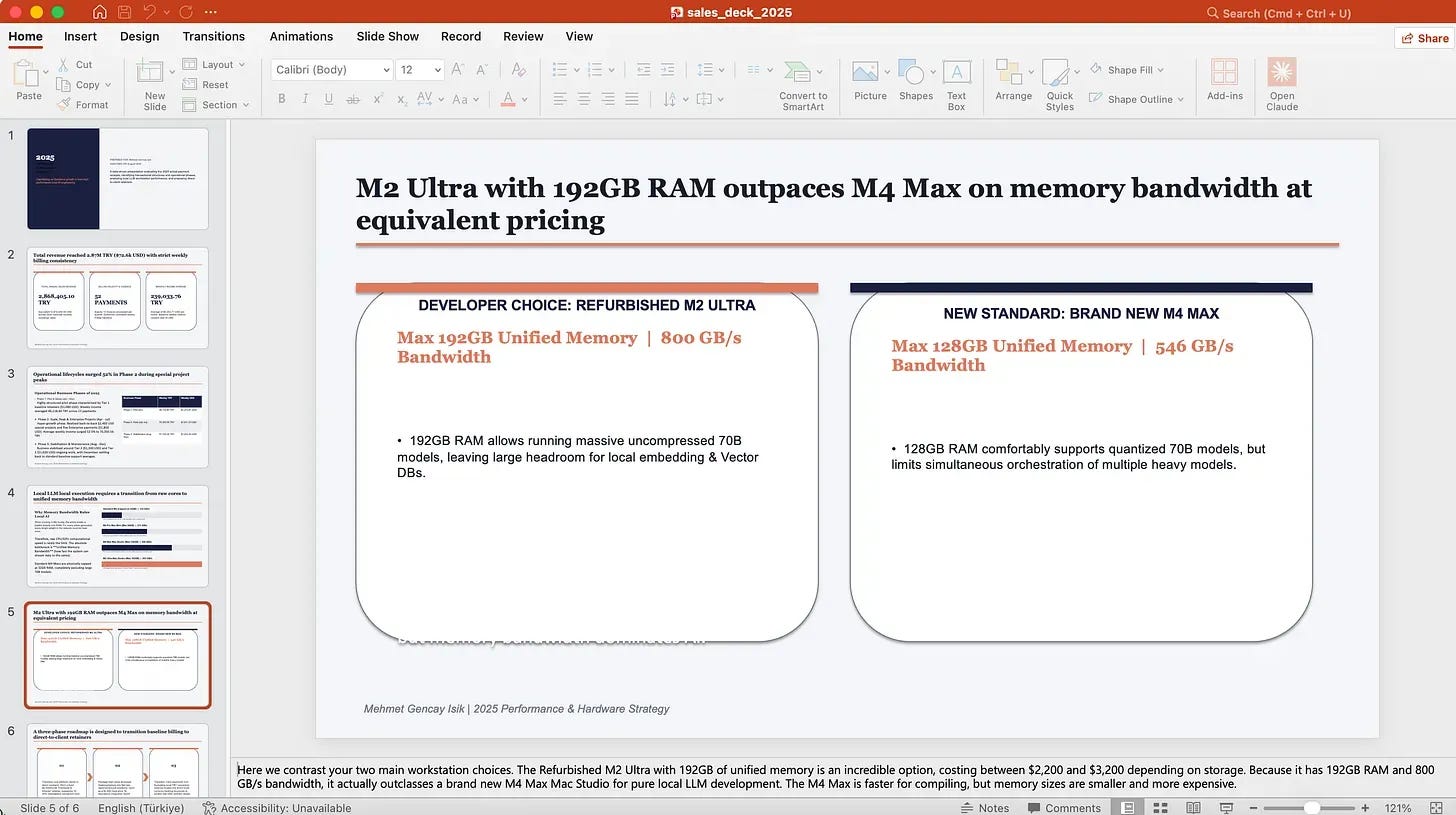Click the Home icon in title bar
This screenshot has width=1456, height=815.
[x=99, y=13]
